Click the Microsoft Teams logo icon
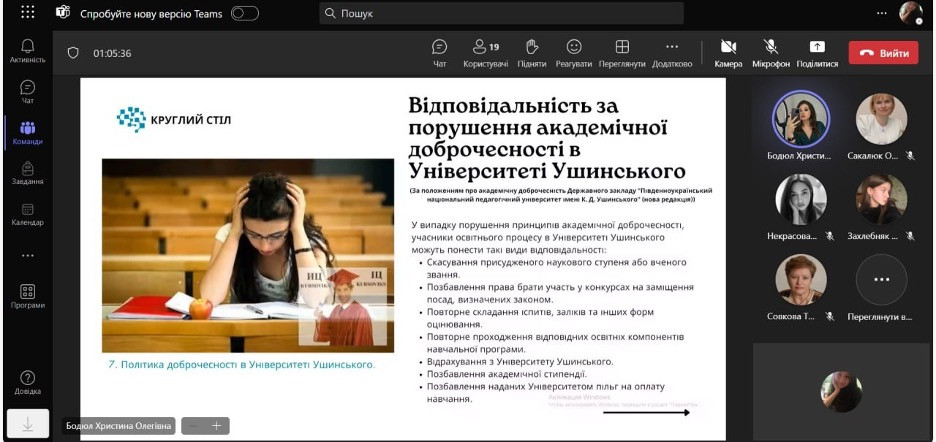The width and height of the screenshot is (936, 442). tap(63, 13)
